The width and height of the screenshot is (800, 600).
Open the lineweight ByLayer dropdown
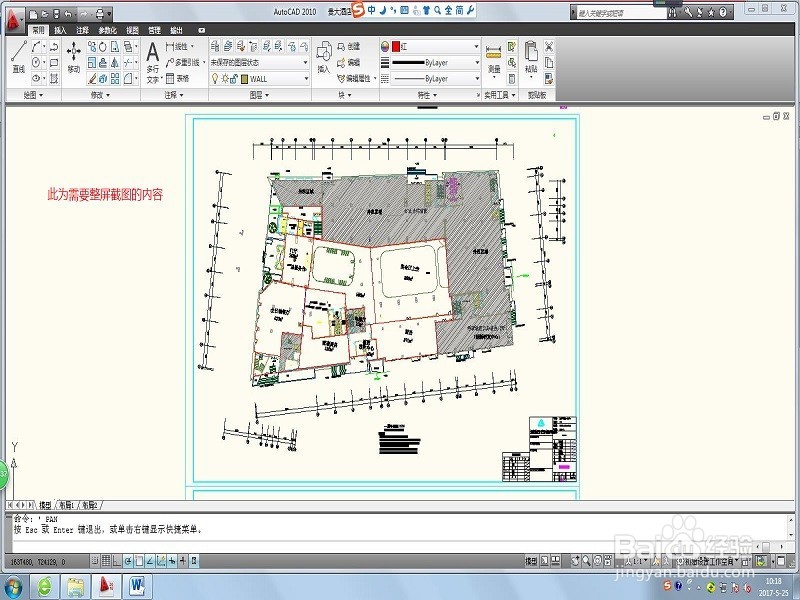(436, 62)
